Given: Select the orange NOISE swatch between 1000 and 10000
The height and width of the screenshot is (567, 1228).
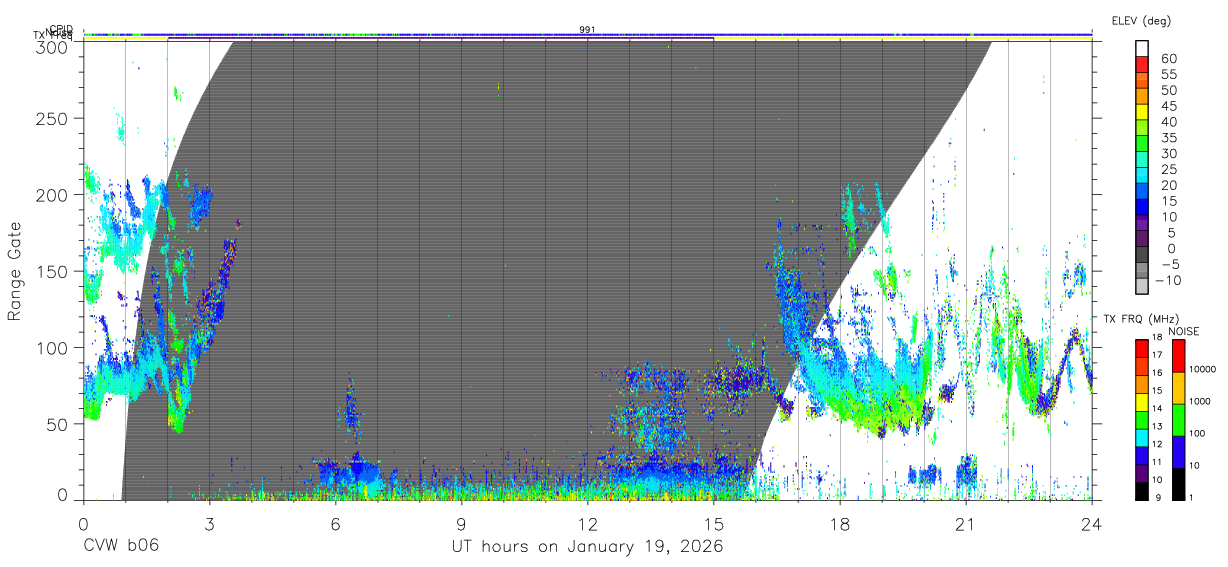Looking at the screenshot, I should (x=1178, y=387).
